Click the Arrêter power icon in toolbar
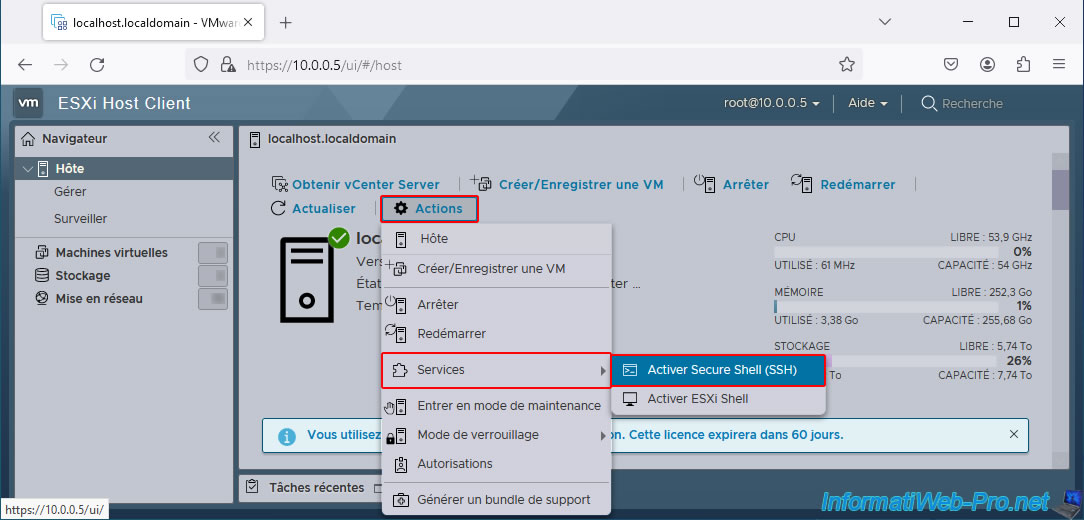This screenshot has height=520, width=1084. 705,183
